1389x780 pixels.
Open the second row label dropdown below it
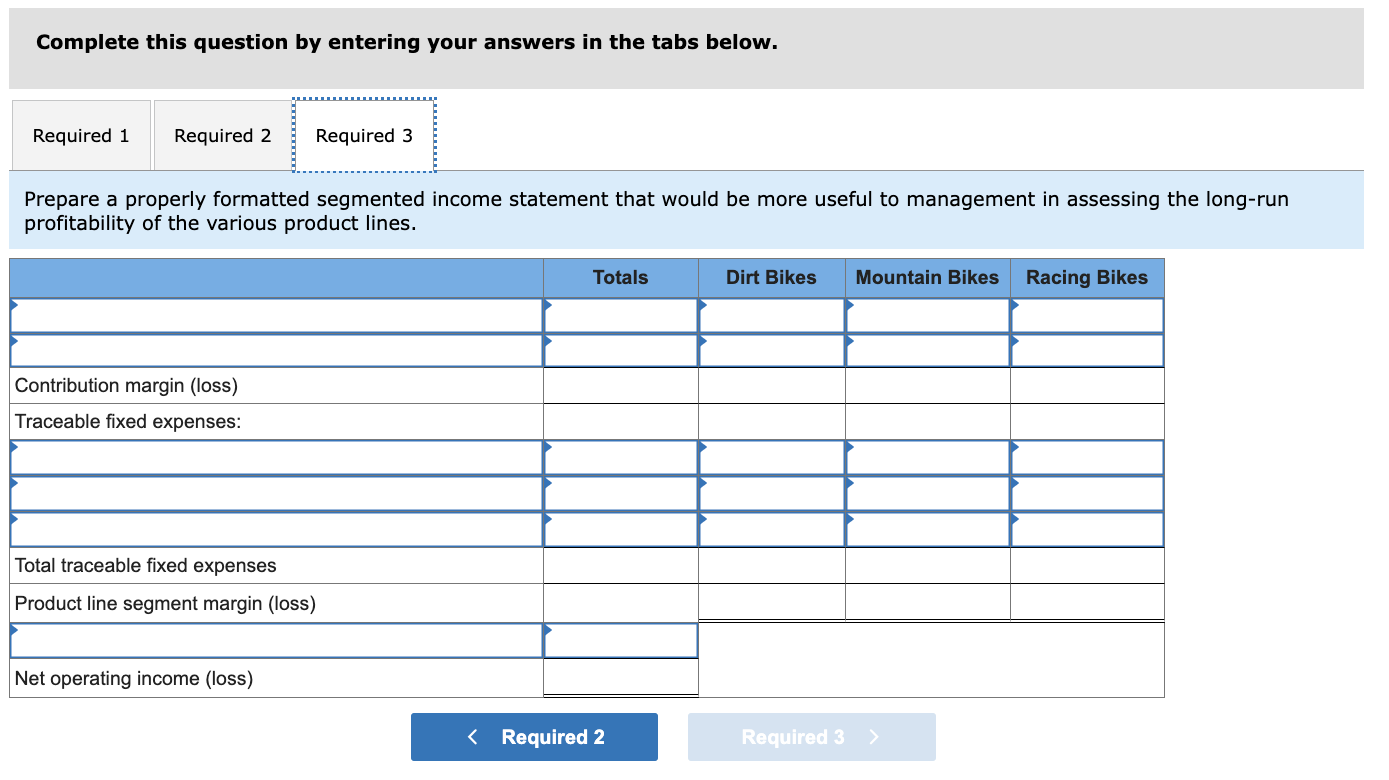coord(275,350)
